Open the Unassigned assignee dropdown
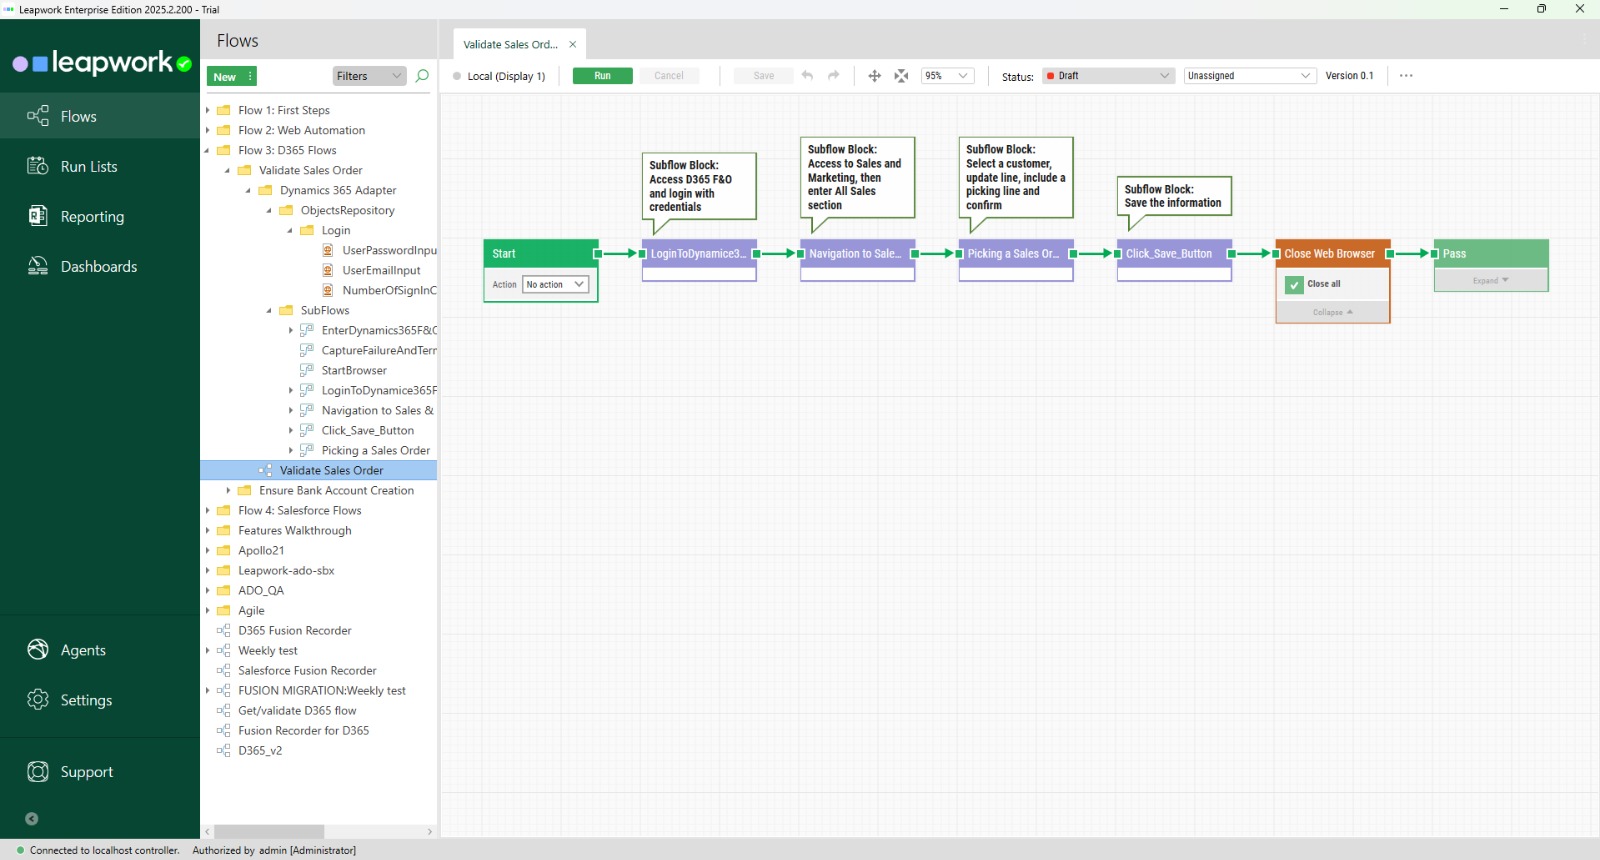 [x=1249, y=76]
